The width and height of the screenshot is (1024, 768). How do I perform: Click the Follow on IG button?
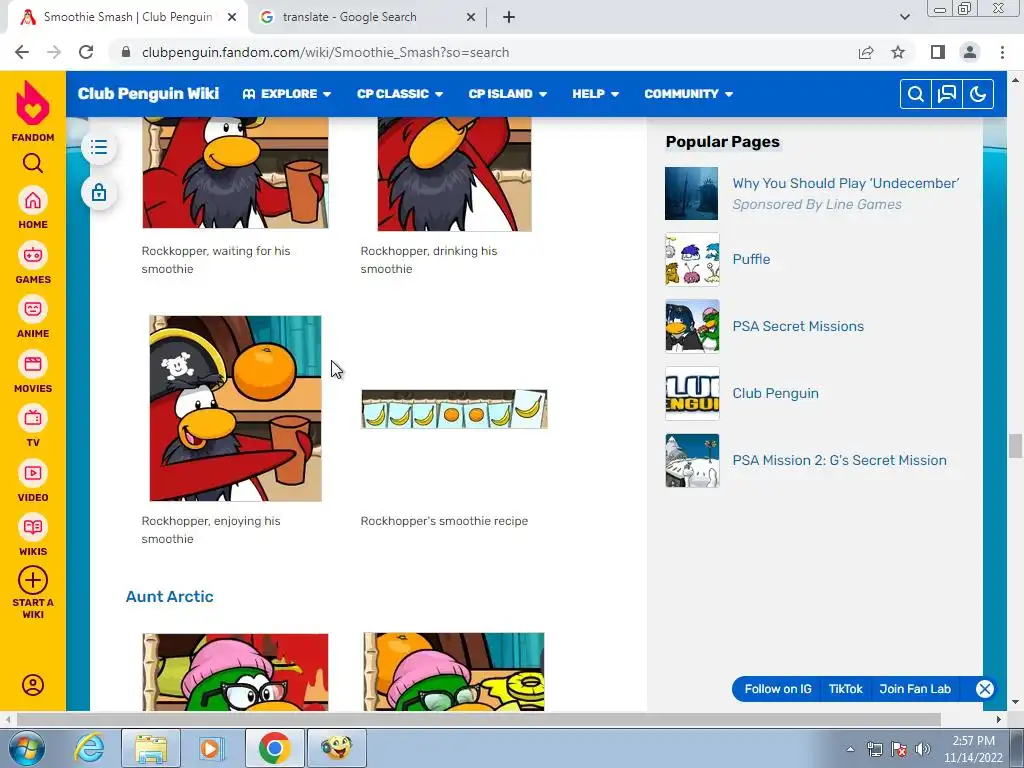[778, 689]
